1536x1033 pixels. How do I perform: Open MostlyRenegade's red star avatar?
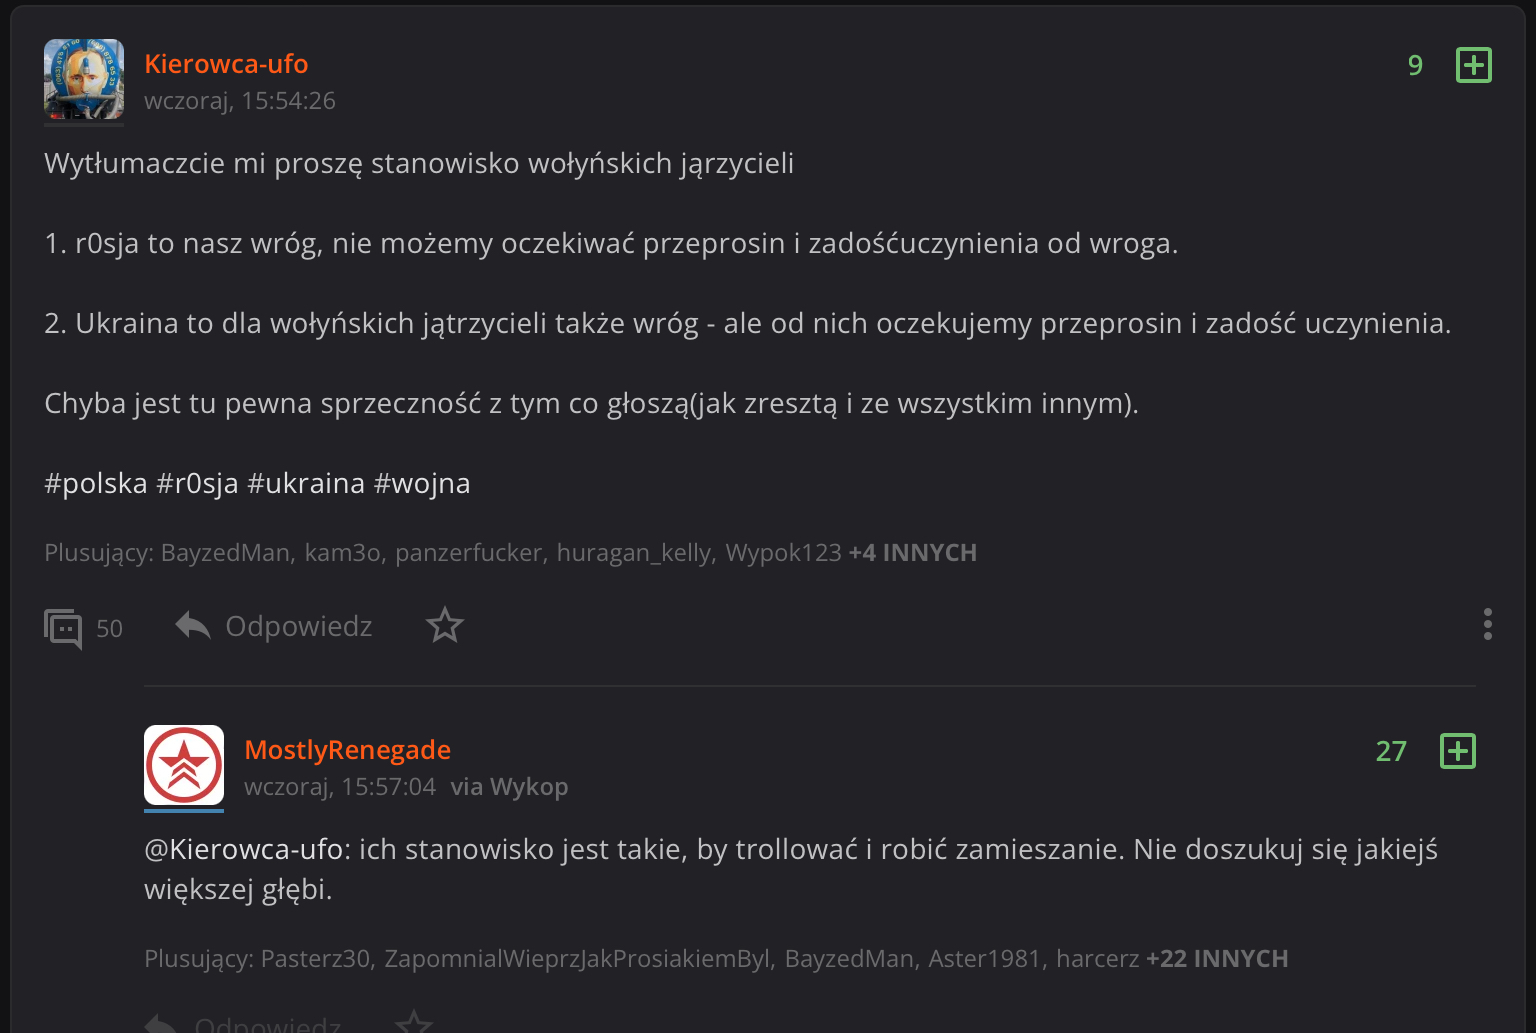[x=184, y=765]
